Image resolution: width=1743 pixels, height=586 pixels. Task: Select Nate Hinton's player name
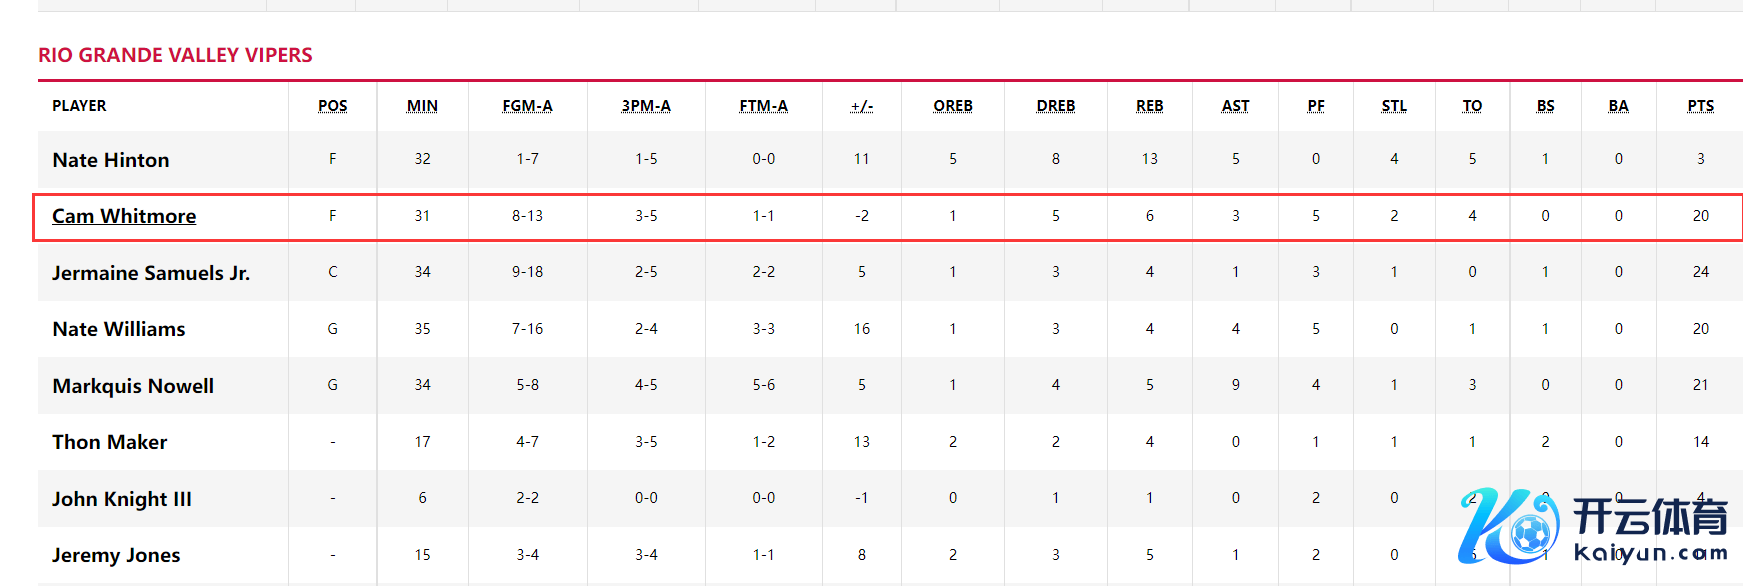pos(111,160)
